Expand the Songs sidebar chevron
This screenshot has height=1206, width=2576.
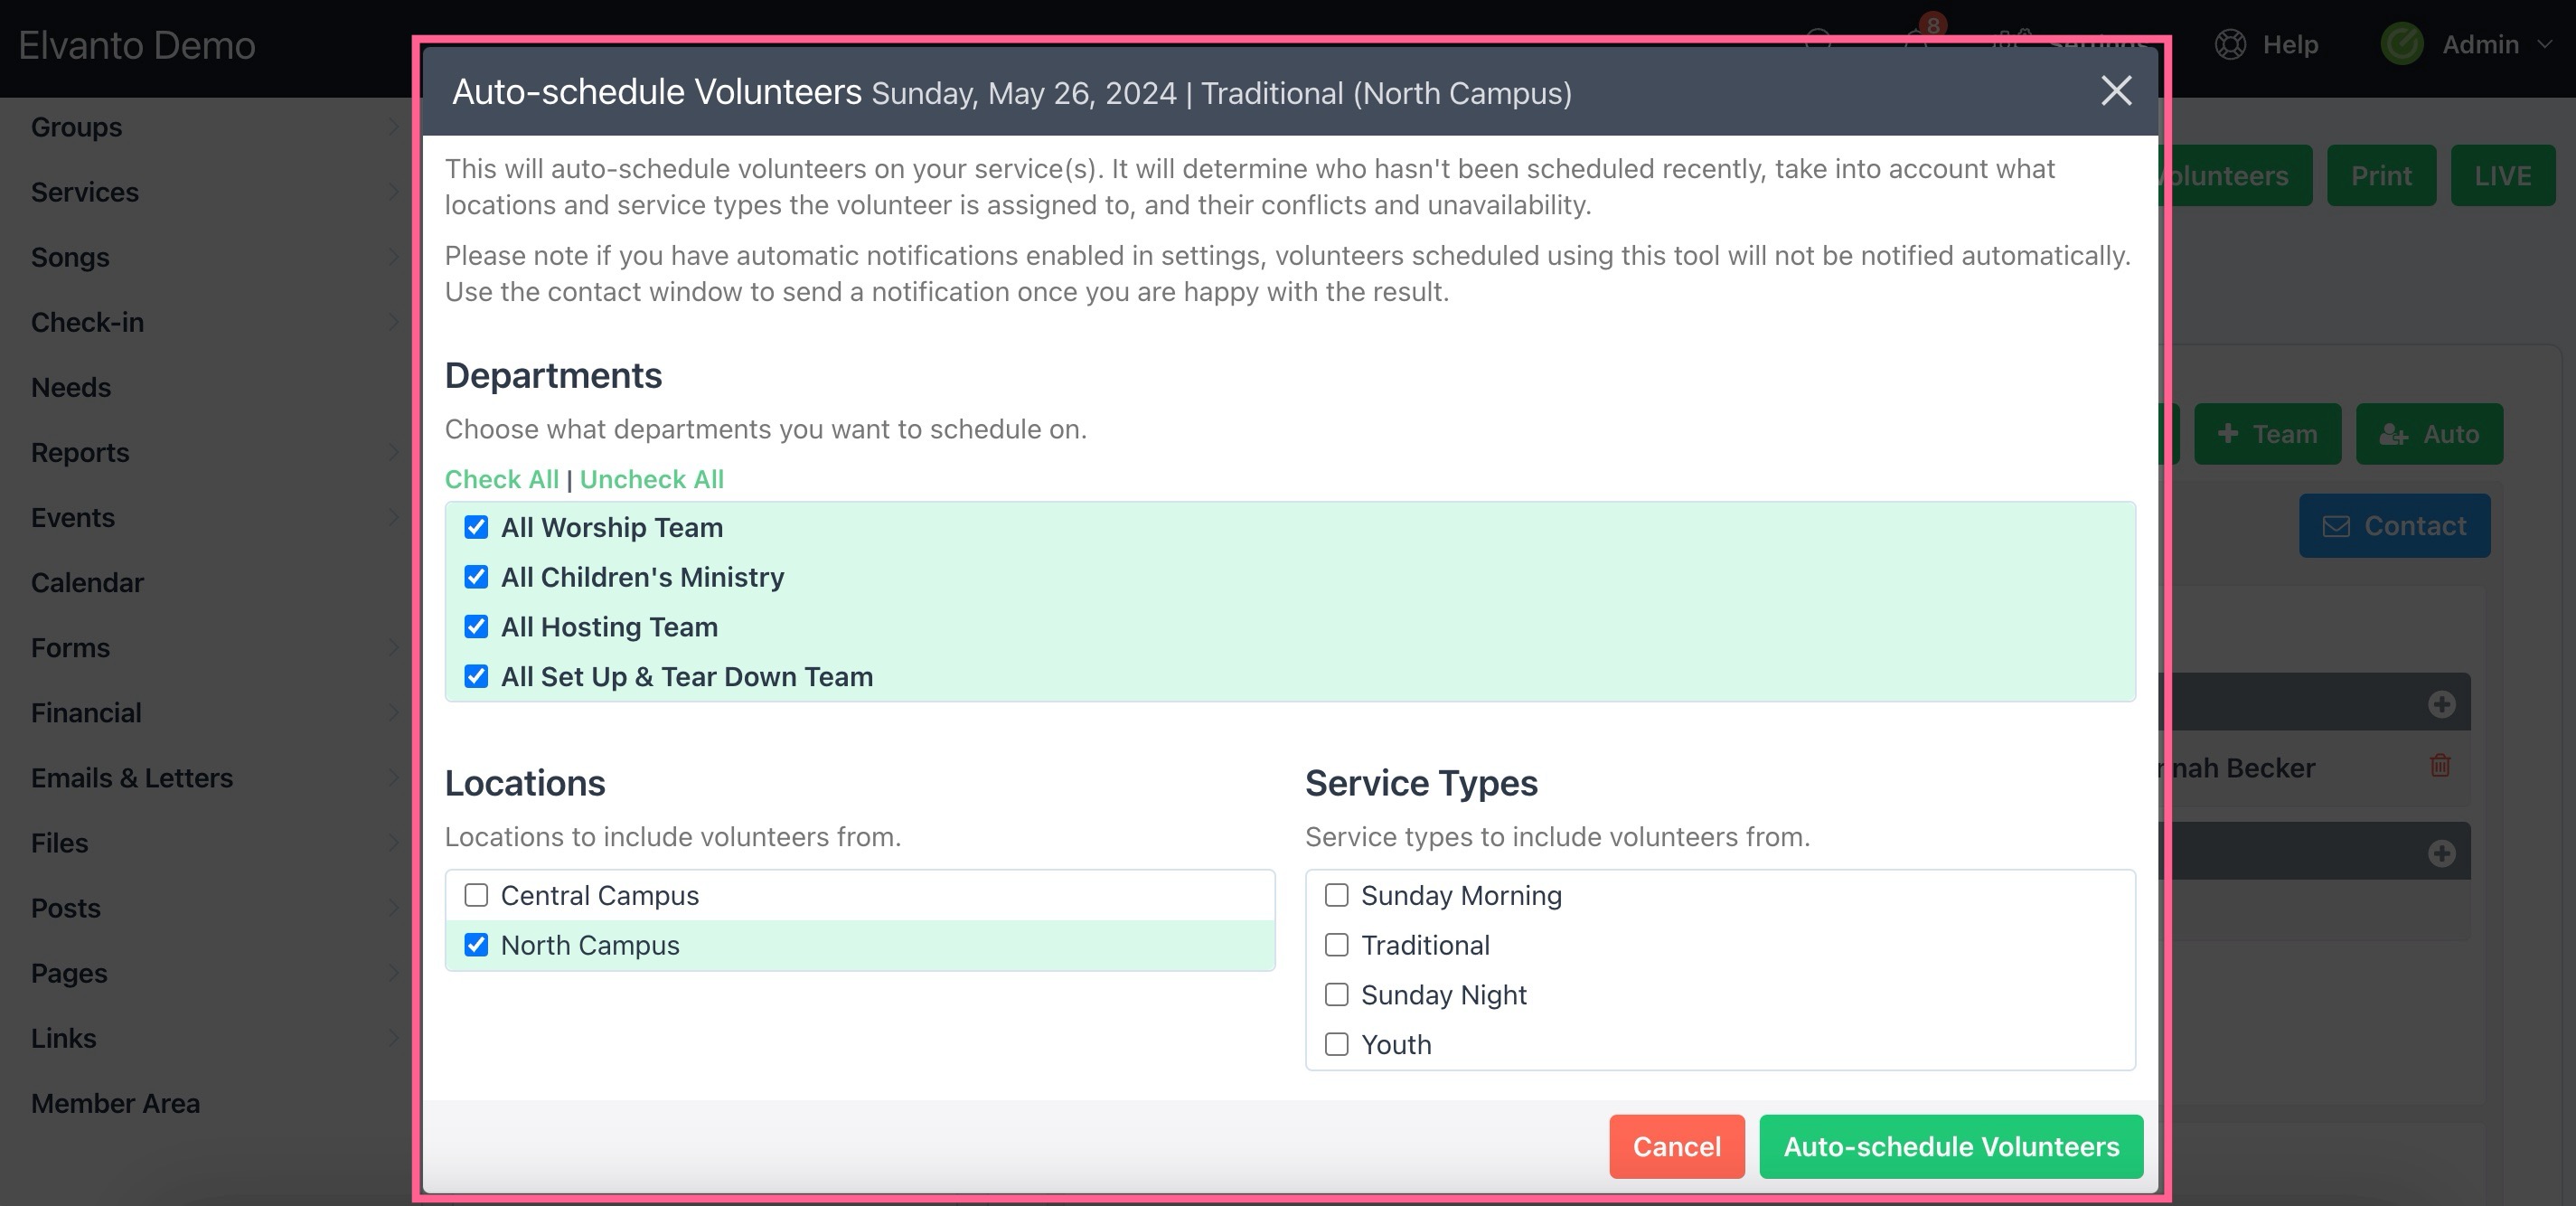[393, 257]
